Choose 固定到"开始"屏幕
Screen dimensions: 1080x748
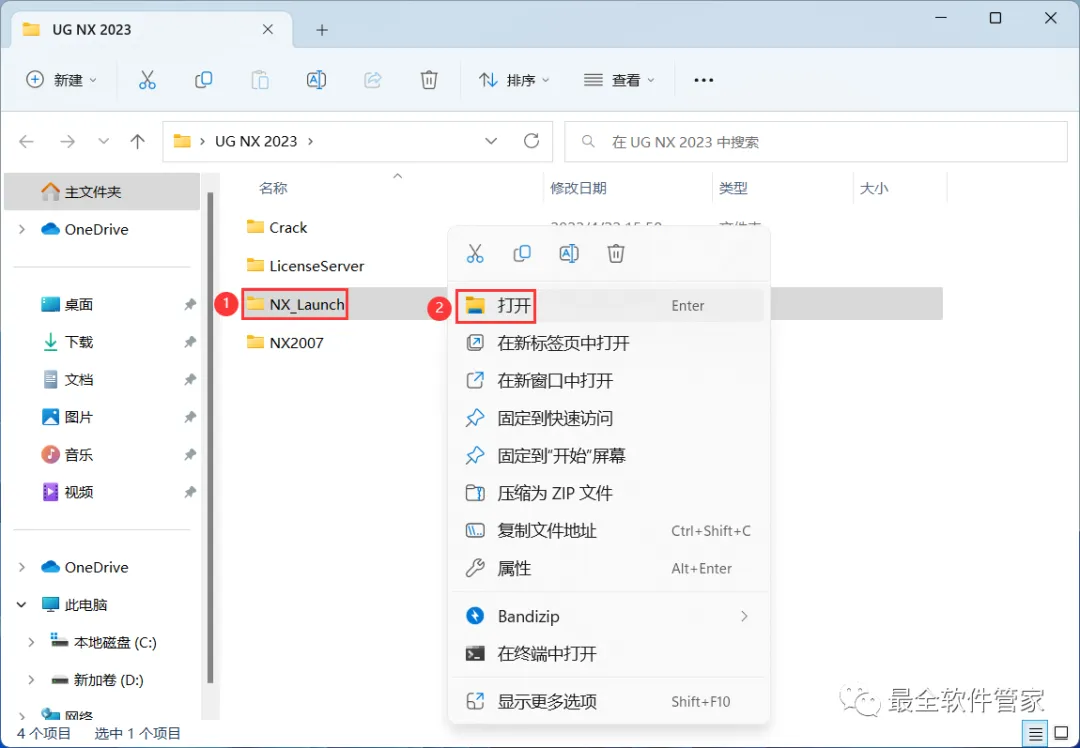click(x=609, y=455)
